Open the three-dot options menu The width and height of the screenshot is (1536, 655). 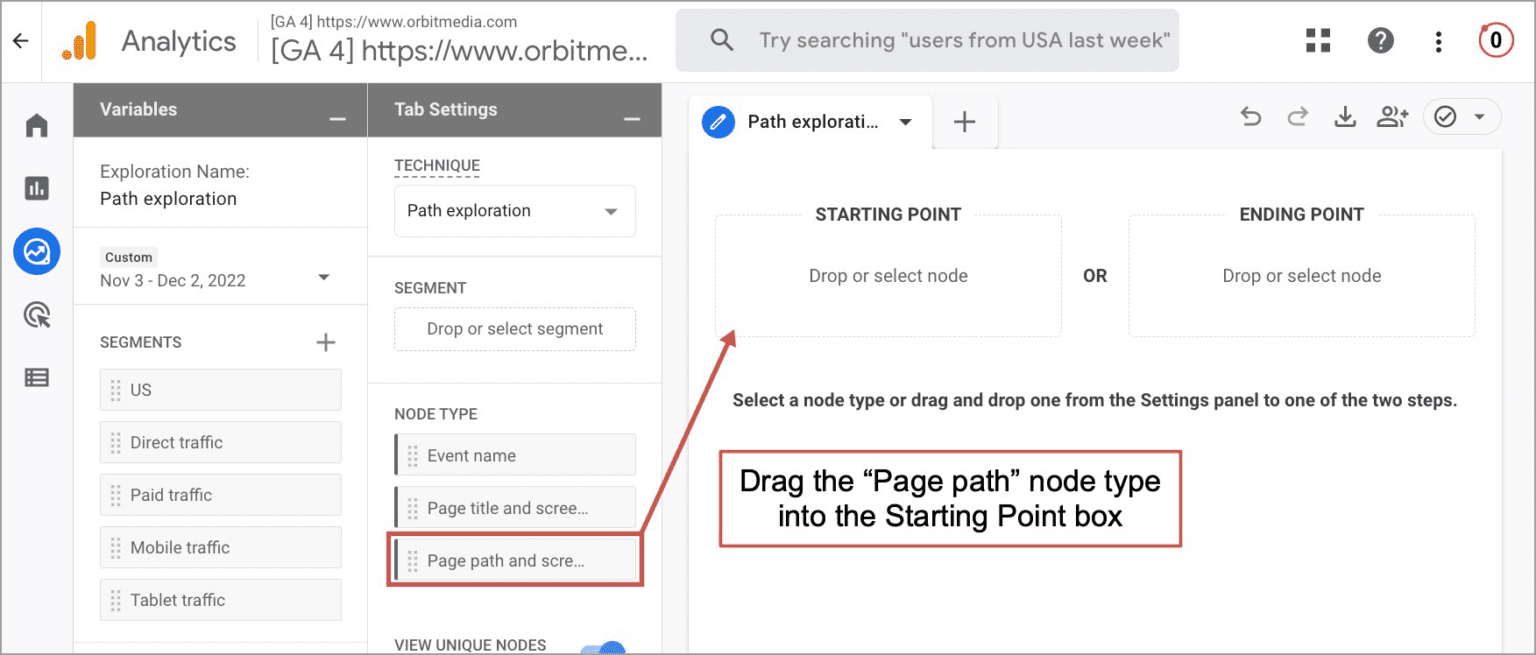point(1438,41)
